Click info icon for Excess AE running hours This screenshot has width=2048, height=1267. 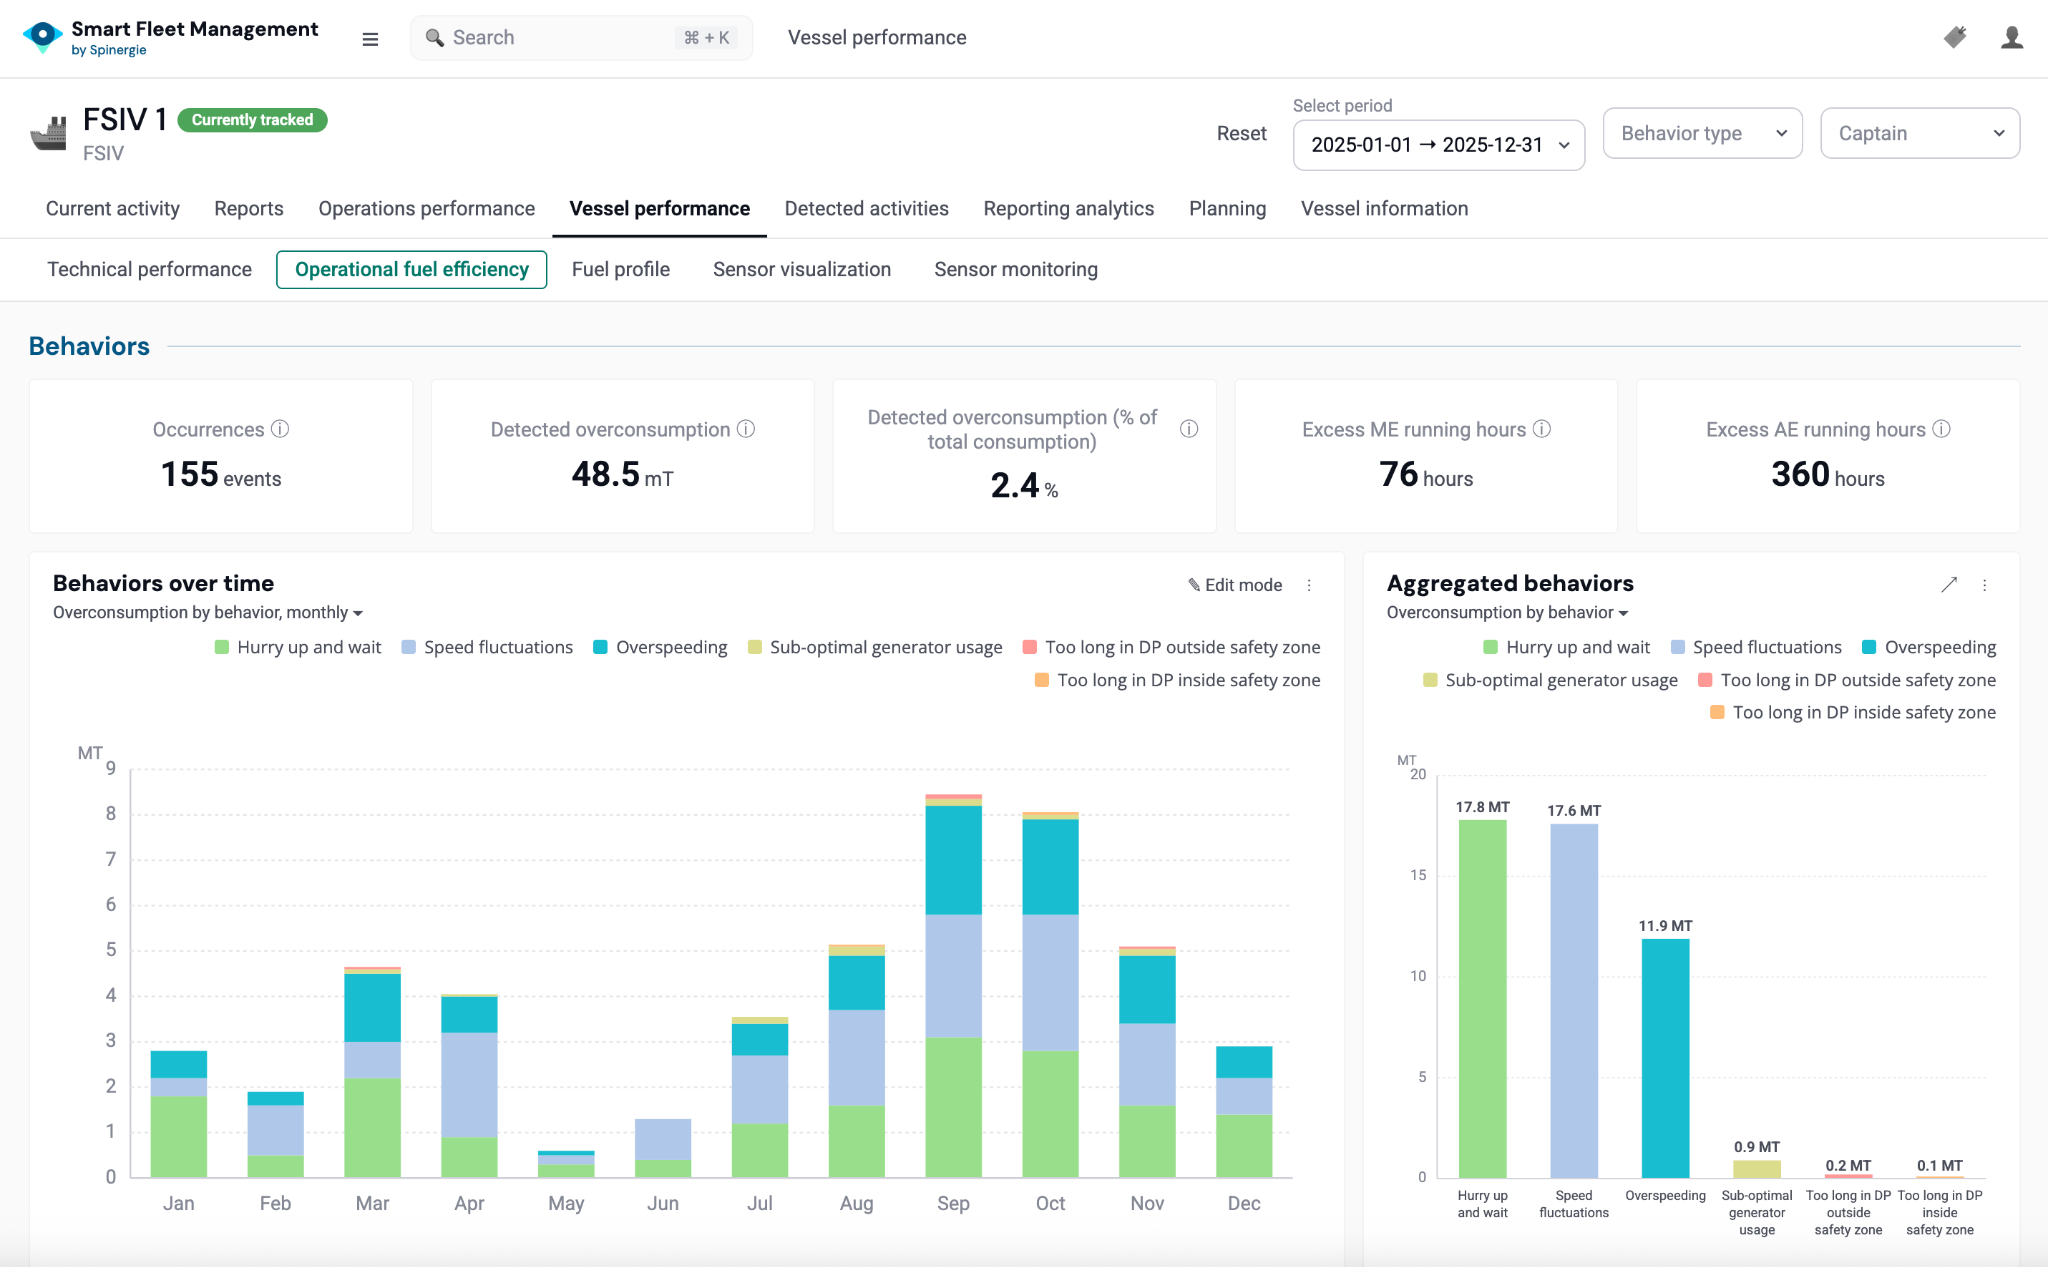click(1941, 429)
